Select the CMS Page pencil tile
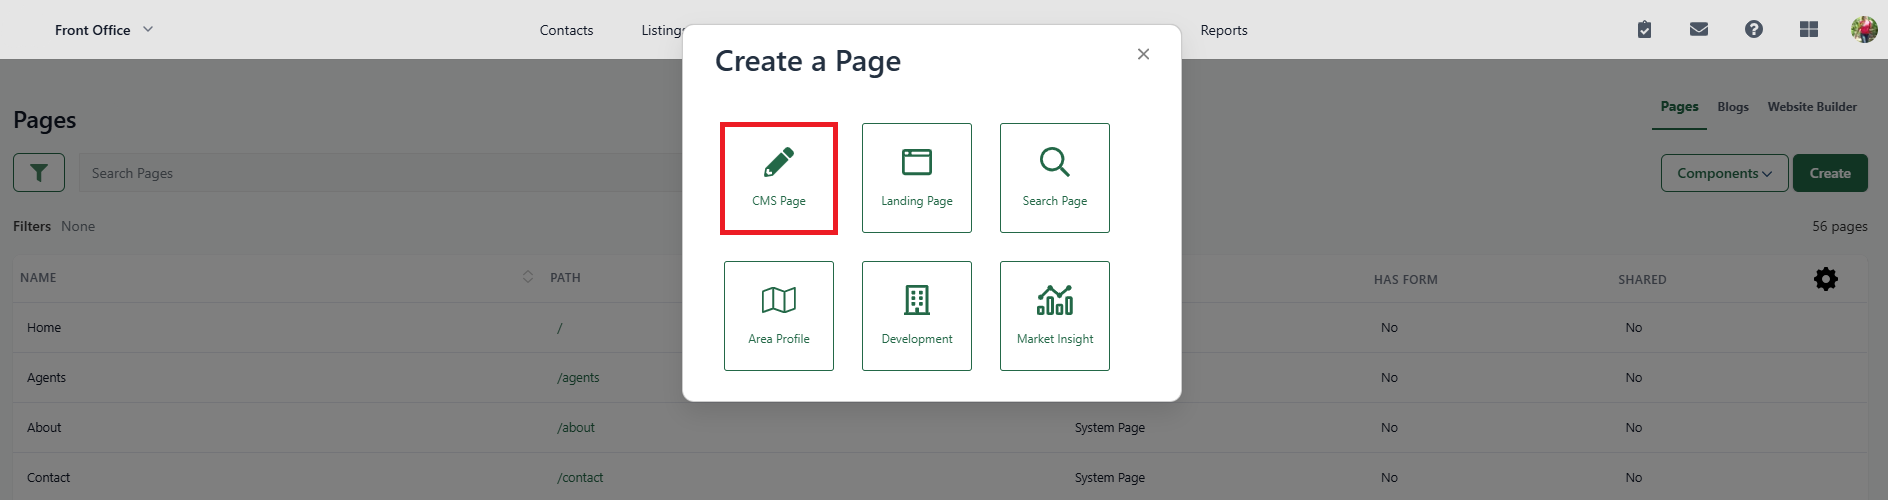This screenshot has height=500, width=1888. click(779, 178)
